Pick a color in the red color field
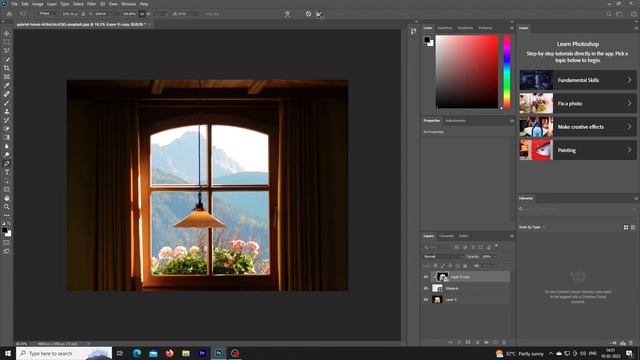This screenshot has width=640, height=360. pyautogui.click(x=467, y=72)
